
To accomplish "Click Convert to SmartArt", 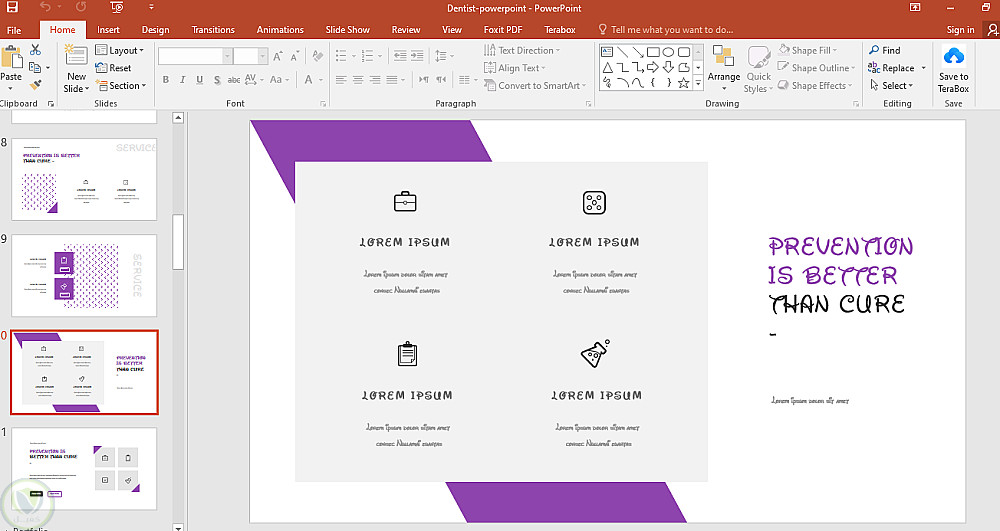I will [x=534, y=85].
